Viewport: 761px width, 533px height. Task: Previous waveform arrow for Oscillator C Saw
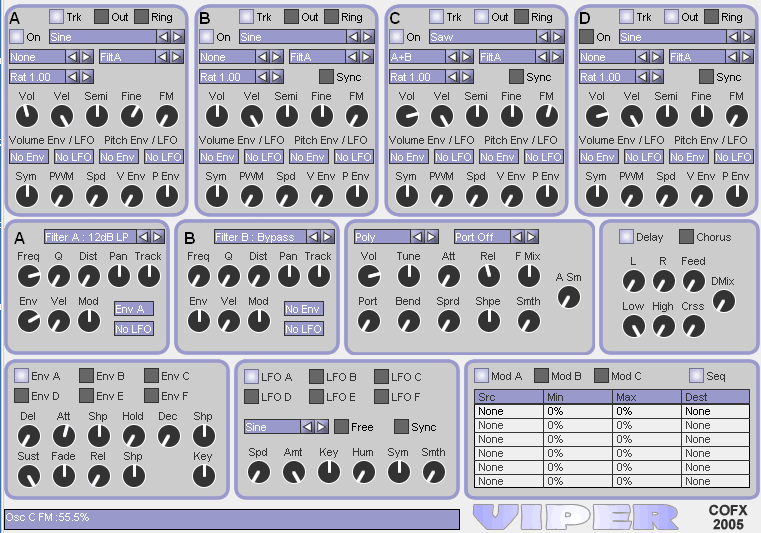pyautogui.click(x=544, y=37)
